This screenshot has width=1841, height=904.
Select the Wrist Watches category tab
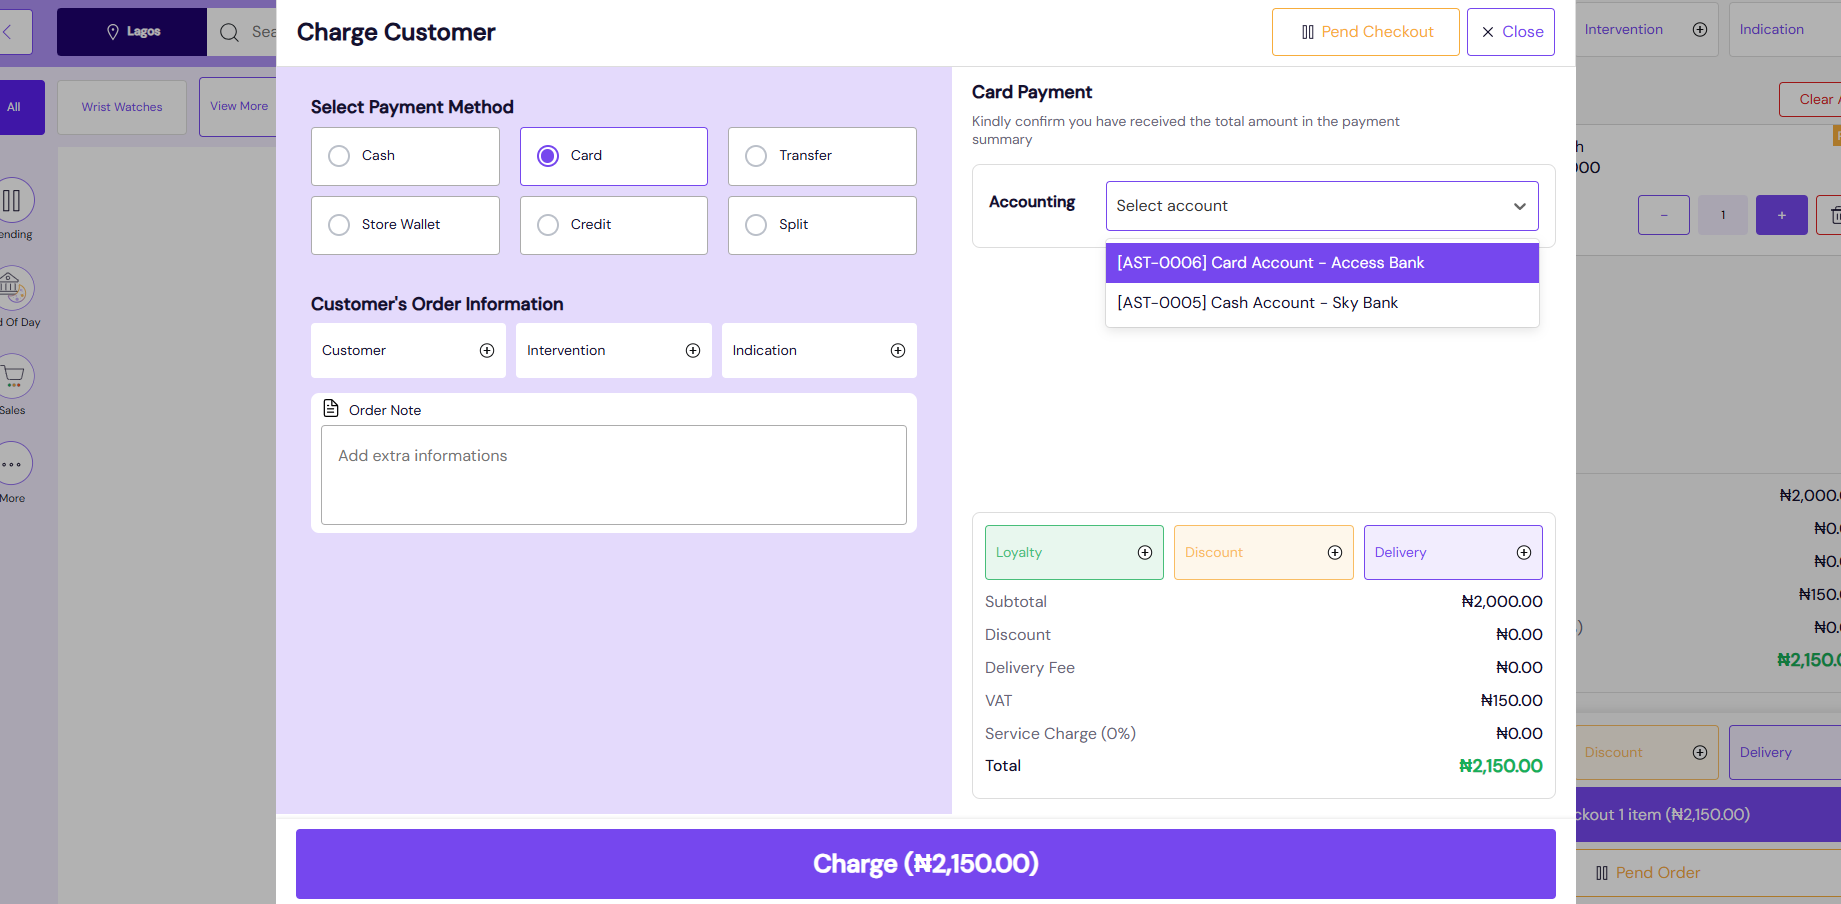point(122,107)
